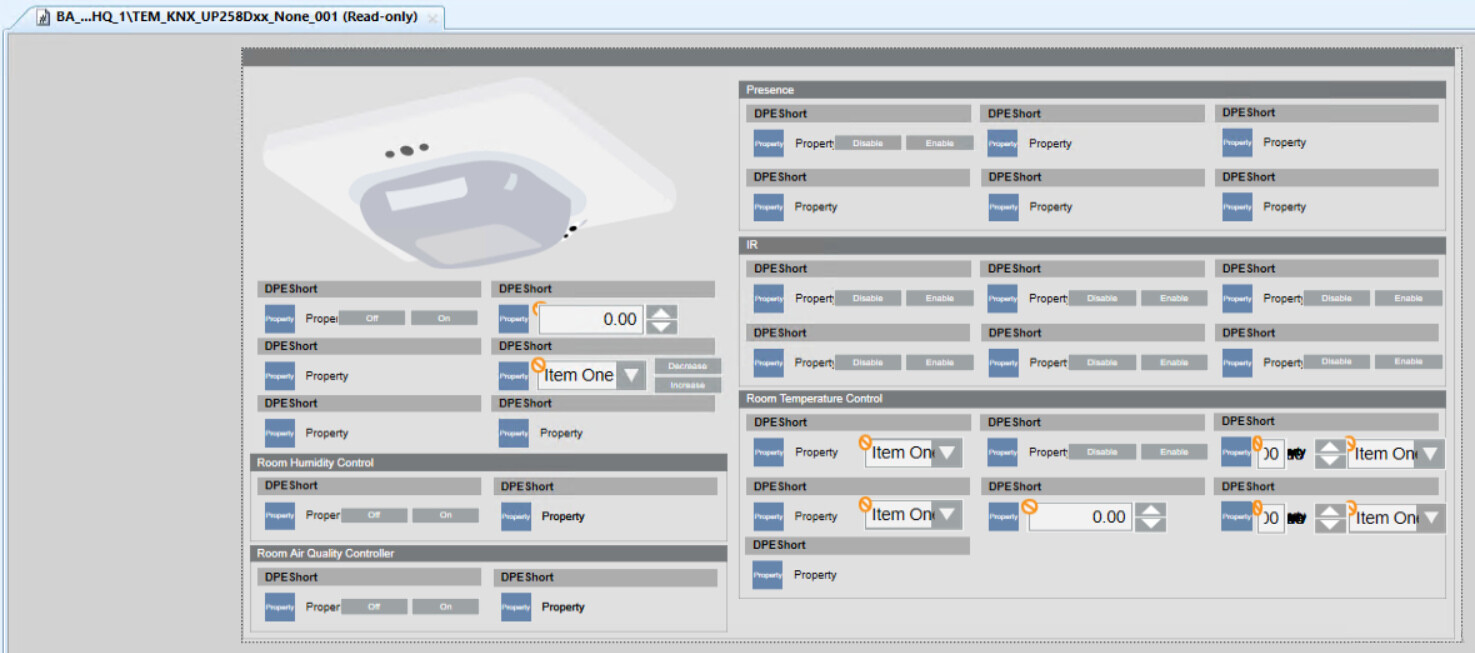Click Property icon beside Room Temperature 0.00 field
This screenshot has height=653, width=1475.
[x=1002, y=517]
